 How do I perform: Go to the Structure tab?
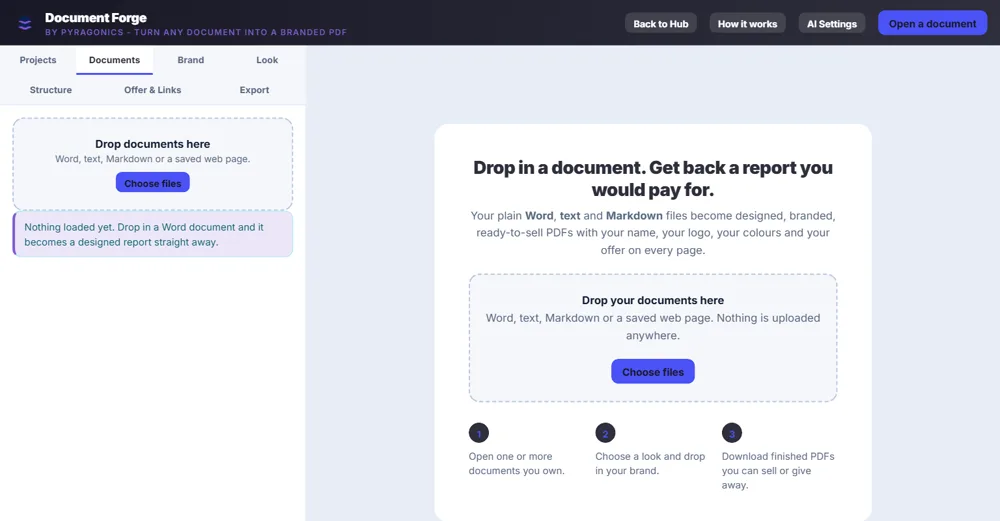click(x=50, y=90)
